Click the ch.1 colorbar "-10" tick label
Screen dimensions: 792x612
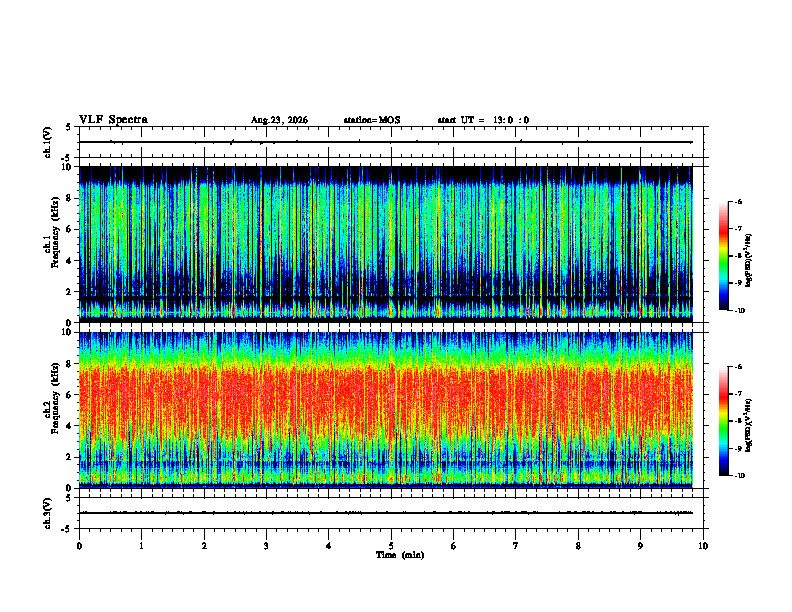tap(740, 311)
